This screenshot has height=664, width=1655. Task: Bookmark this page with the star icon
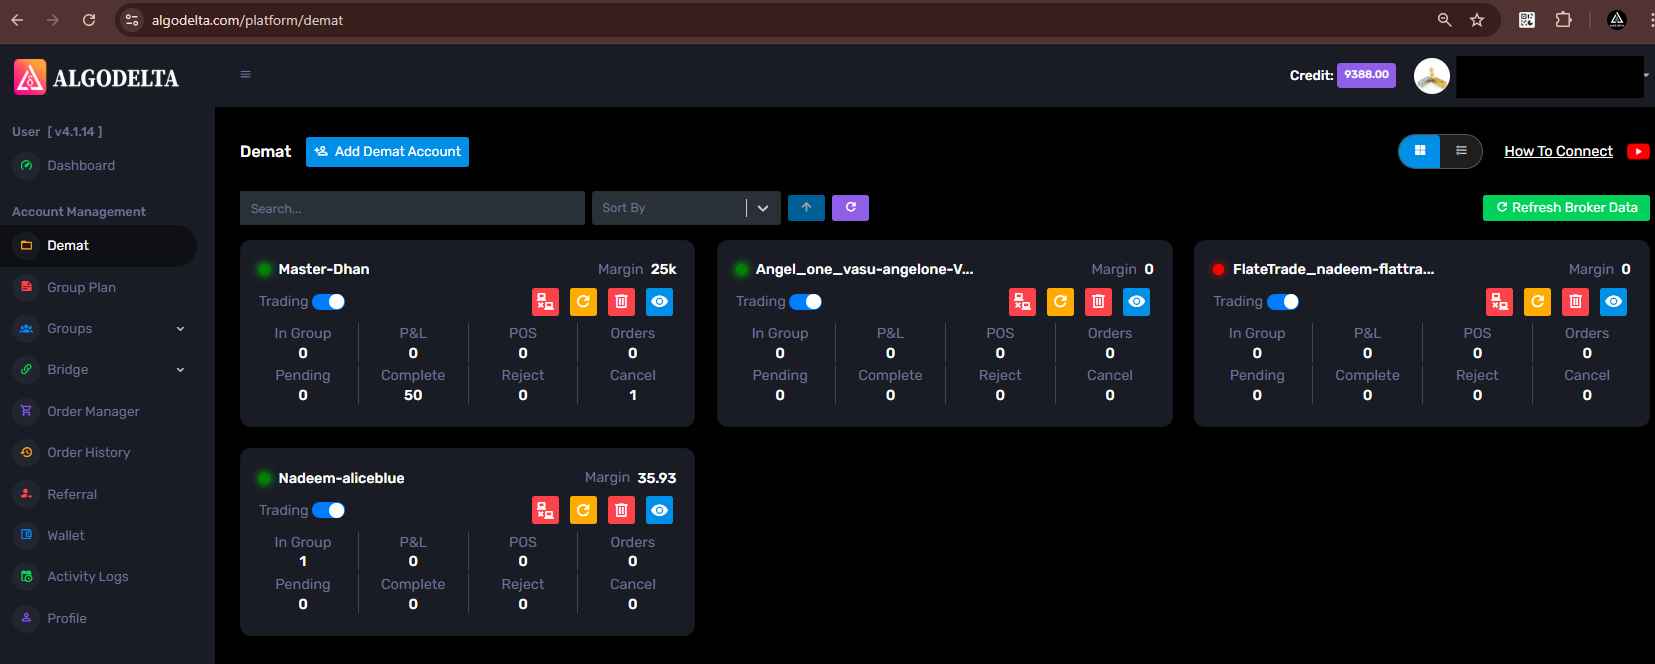pos(1477,20)
